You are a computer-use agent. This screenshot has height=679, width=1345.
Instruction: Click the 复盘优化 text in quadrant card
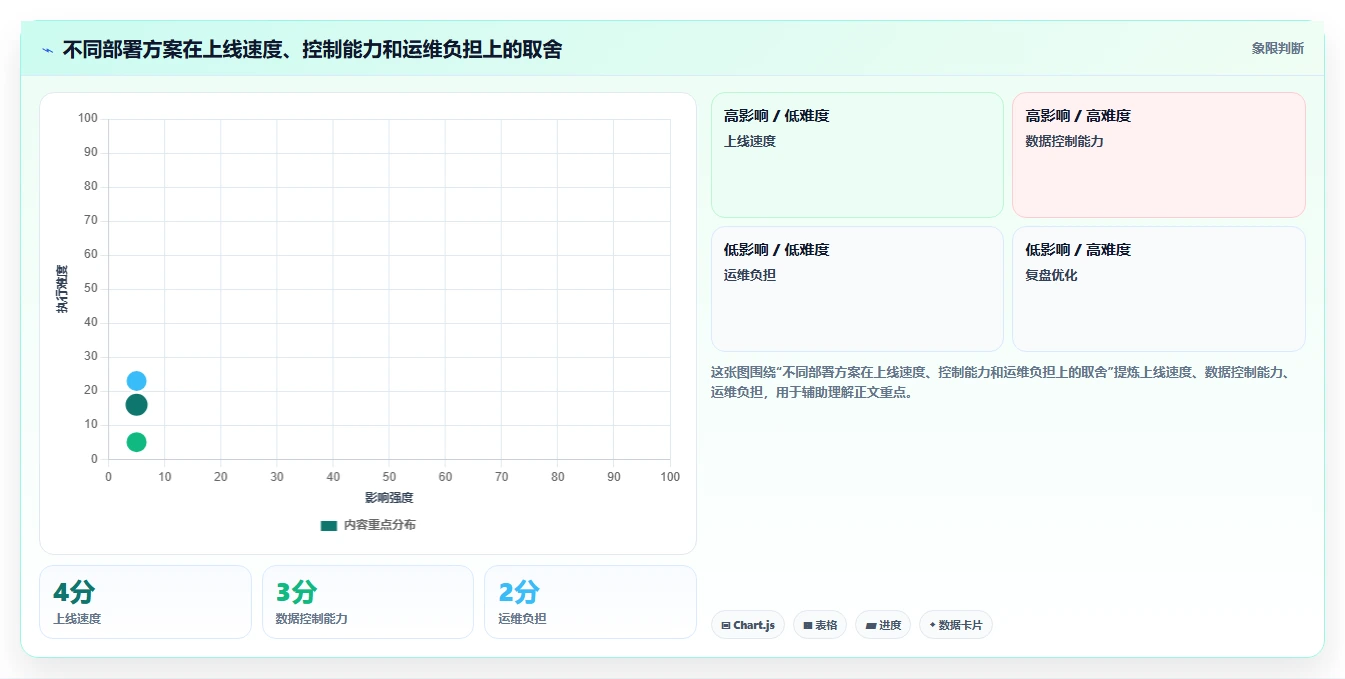tap(1051, 275)
